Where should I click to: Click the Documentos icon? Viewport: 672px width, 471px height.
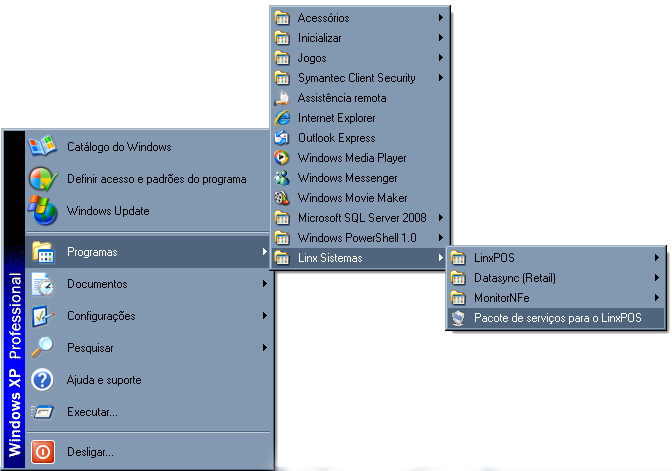click(43, 284)
